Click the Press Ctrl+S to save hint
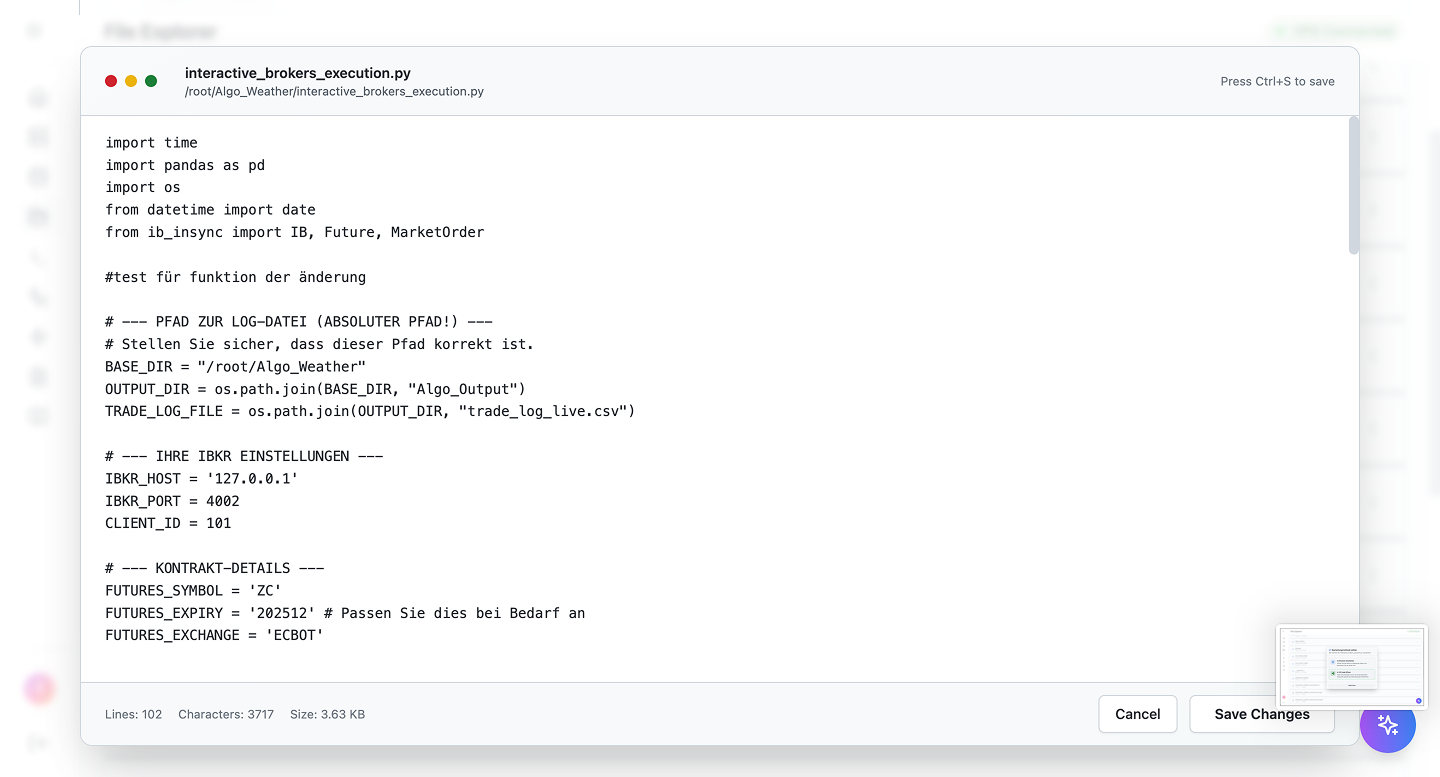 click(x=1278, y=81)
